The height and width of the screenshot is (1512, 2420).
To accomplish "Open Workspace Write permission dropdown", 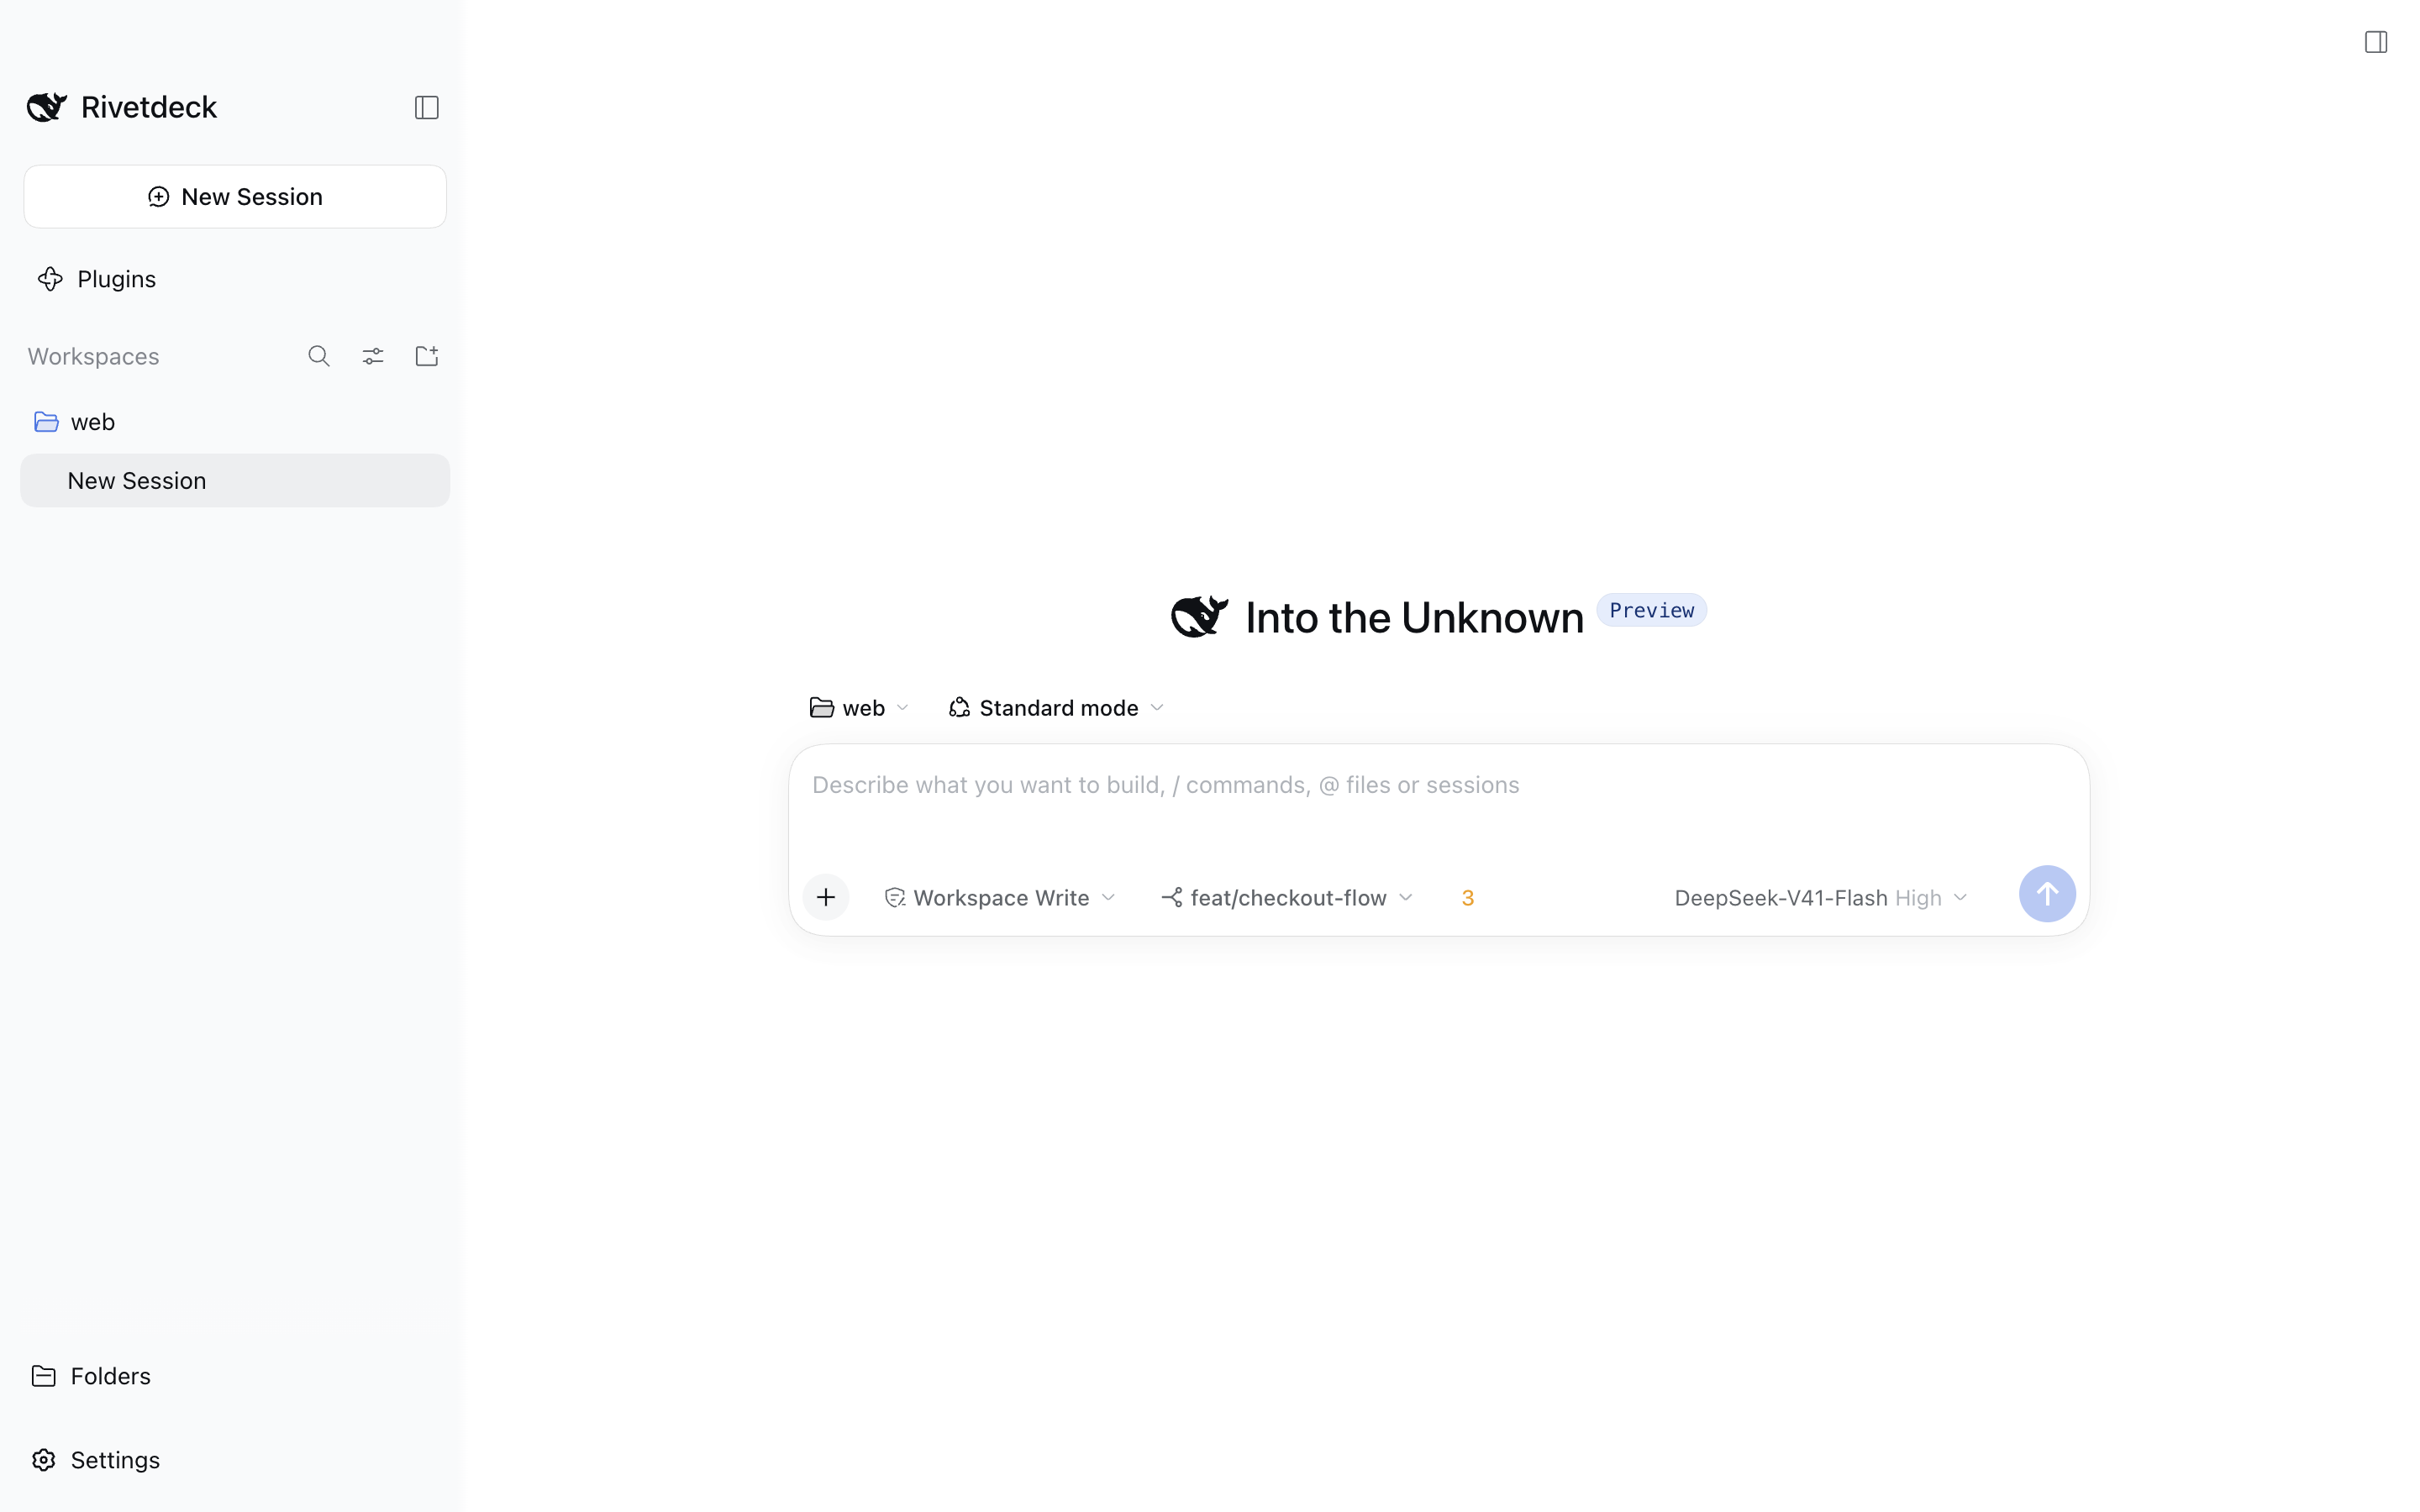I will 1000,898.
